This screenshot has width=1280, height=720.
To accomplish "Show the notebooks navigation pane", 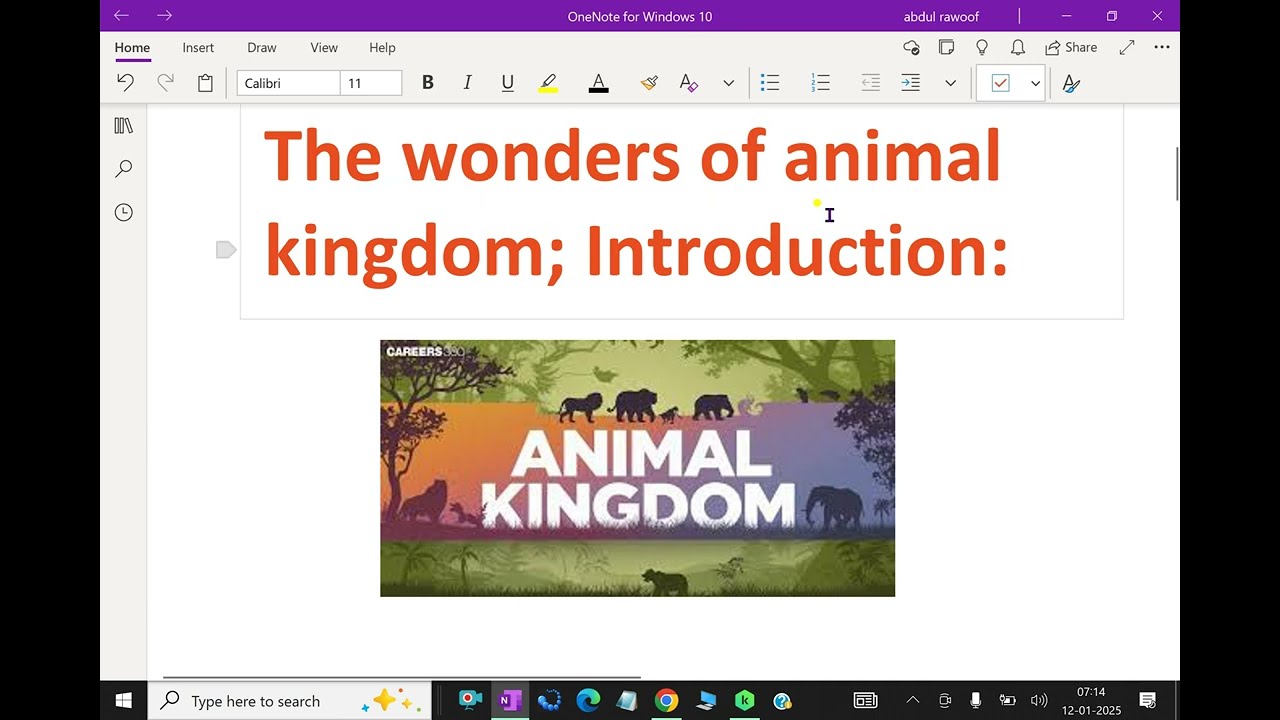I will (x=124, y=126).
